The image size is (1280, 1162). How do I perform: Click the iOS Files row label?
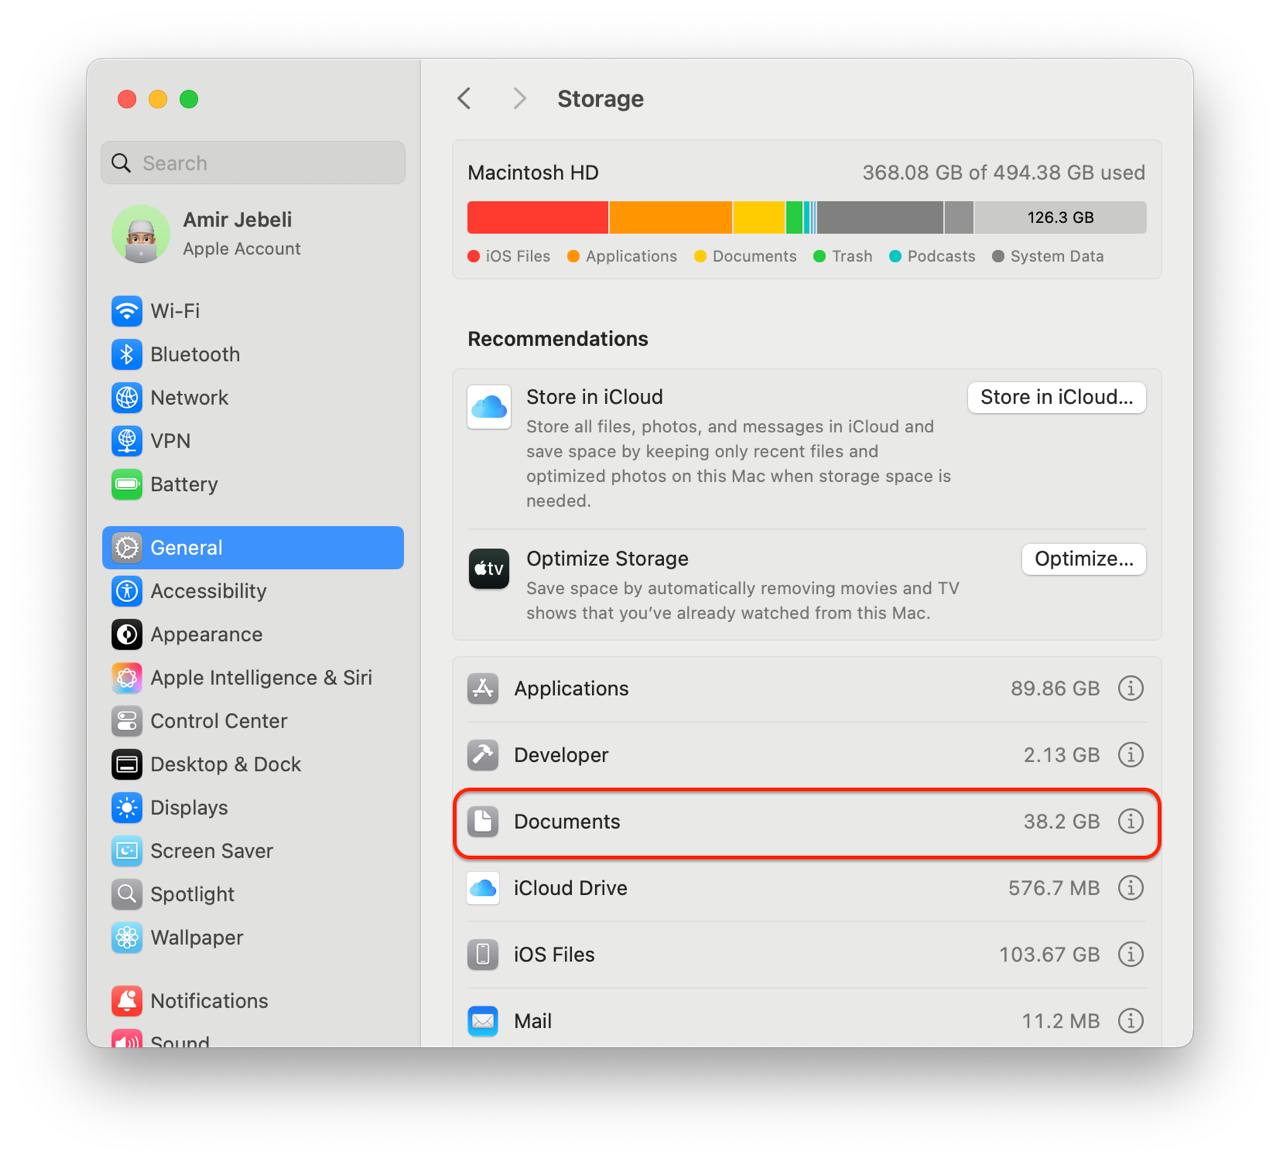click(554, 954)
